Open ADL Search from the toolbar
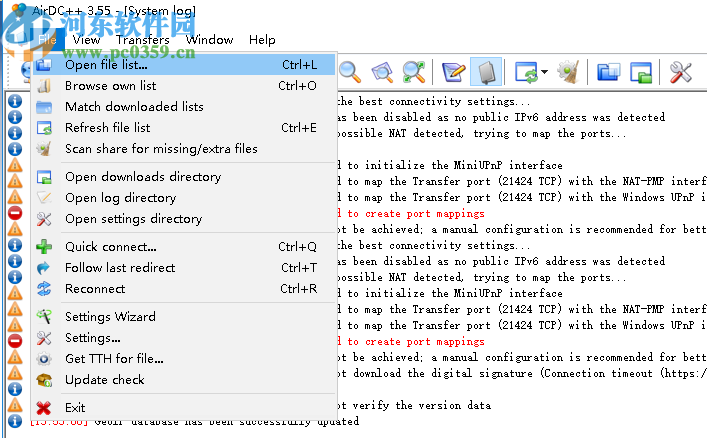Screen dimensions: 707x438 click(x=382, y=72)
